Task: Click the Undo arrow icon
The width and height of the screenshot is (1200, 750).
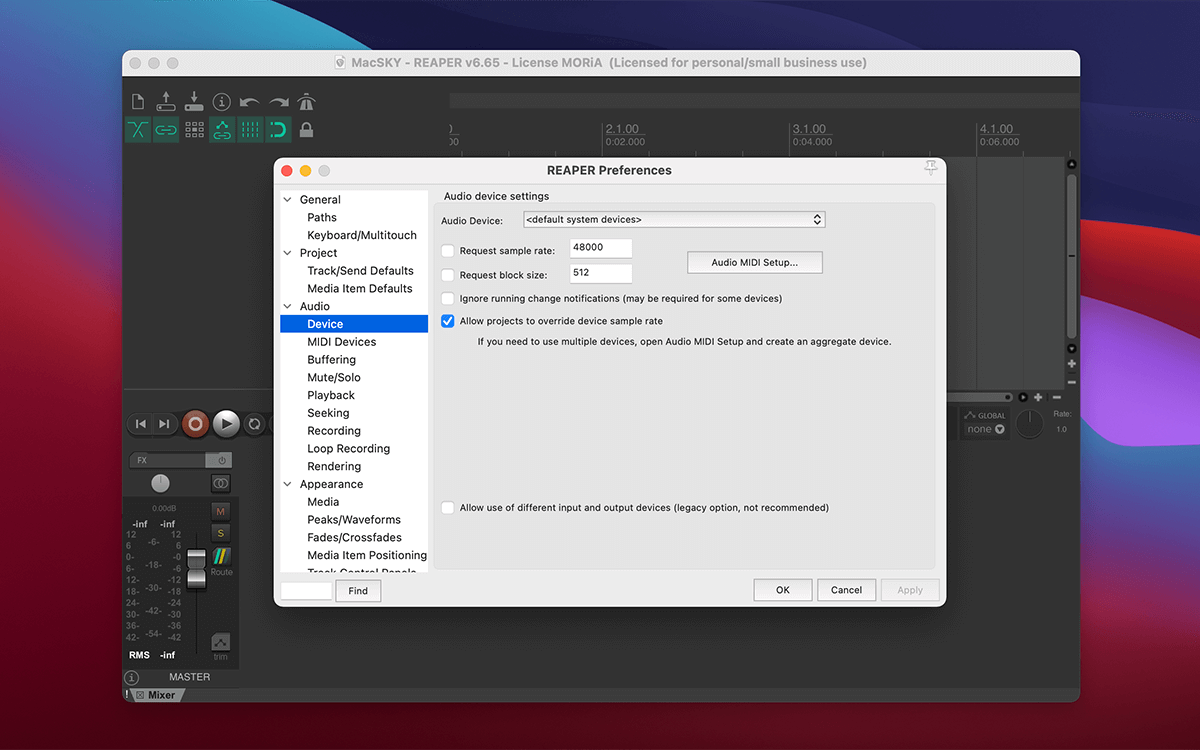Action: click(x=250, y=102)
